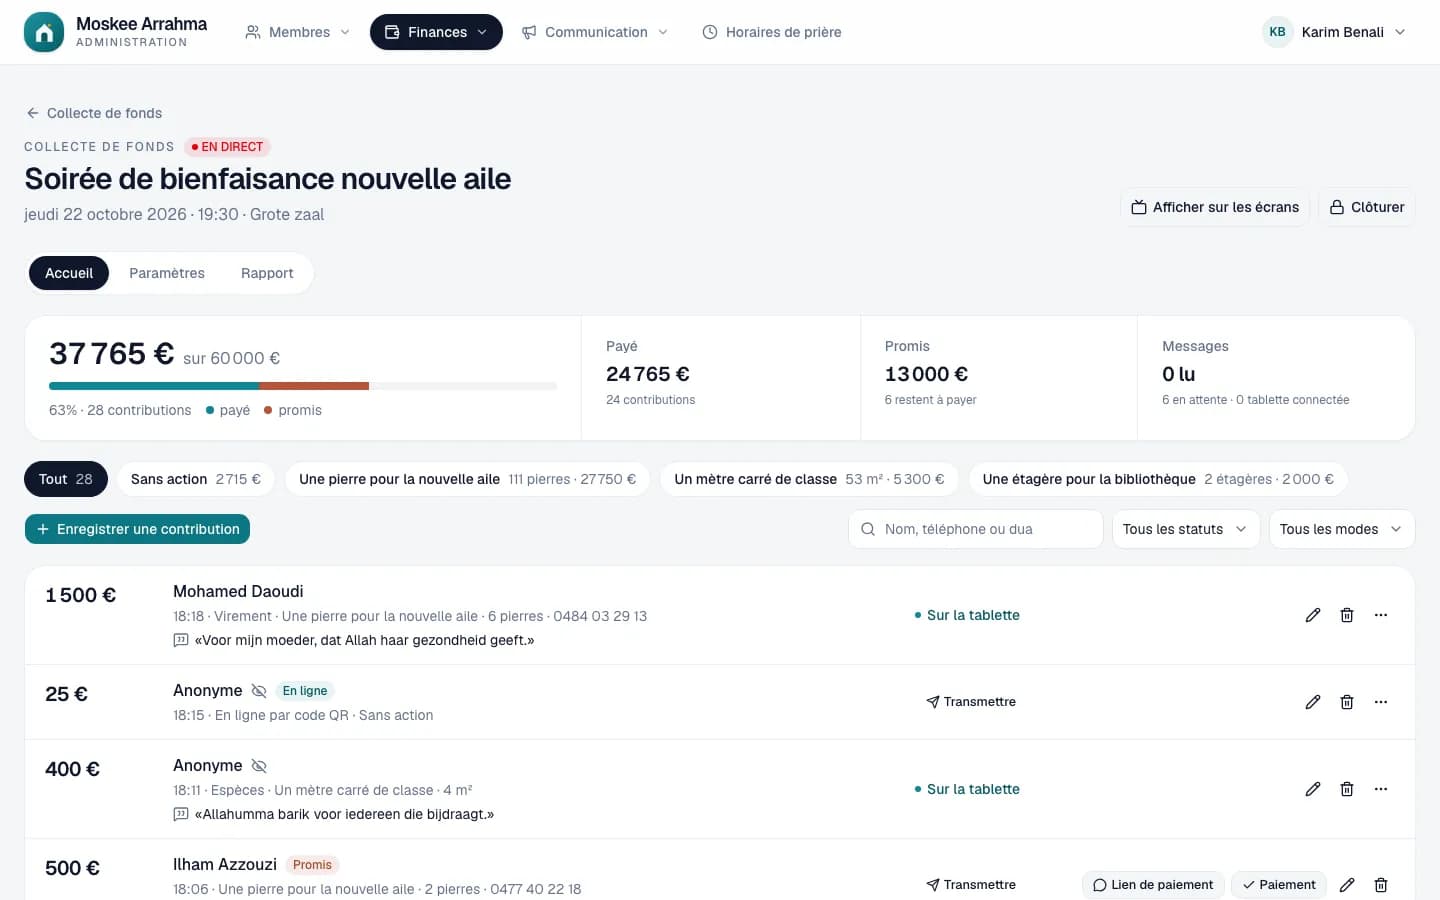This screenshot has height=900, width=1440.
Task: Switch to the Paramètres tab
Action: tap(167, 273)
